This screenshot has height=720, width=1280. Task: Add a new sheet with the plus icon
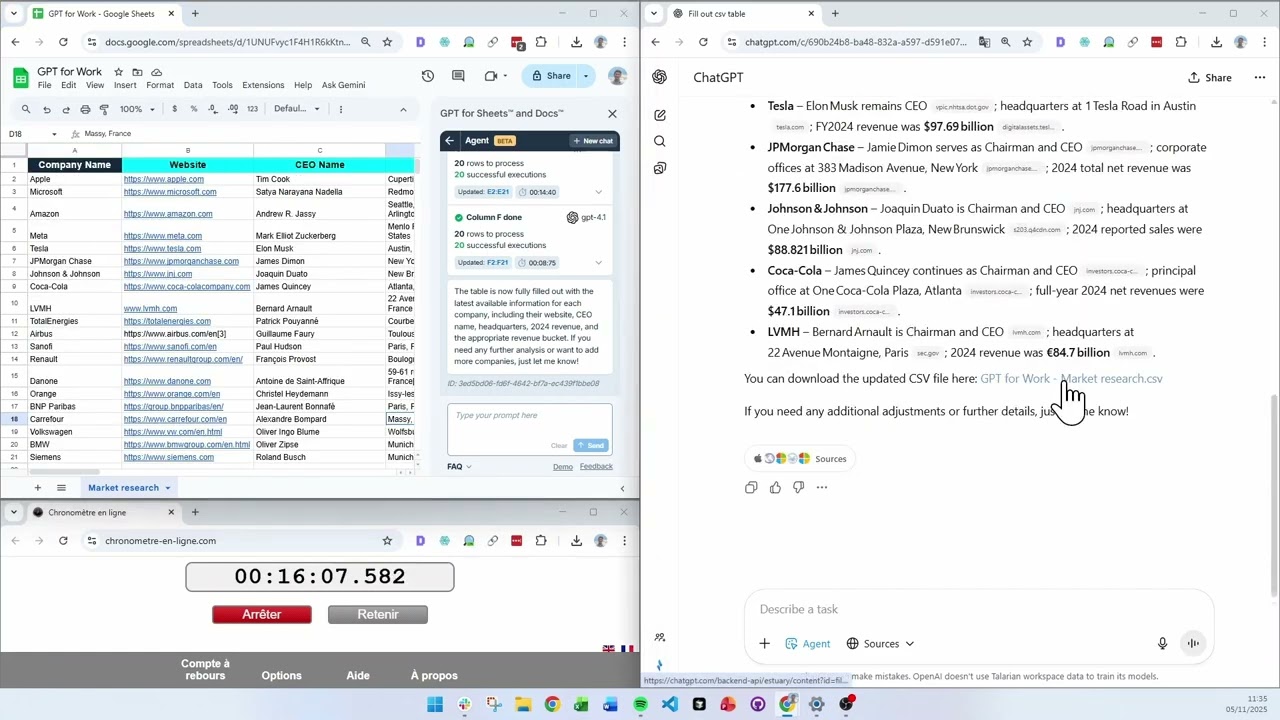[37, 488]
